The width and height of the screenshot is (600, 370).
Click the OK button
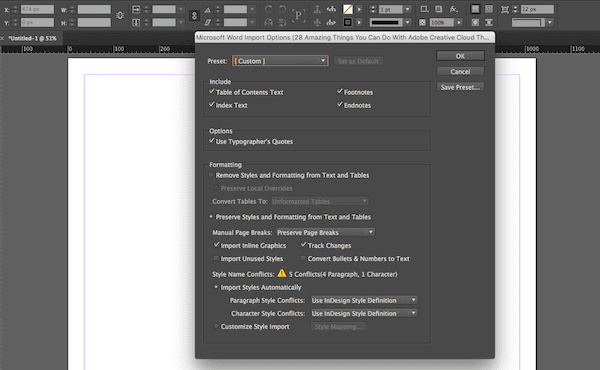click(460, 56)
